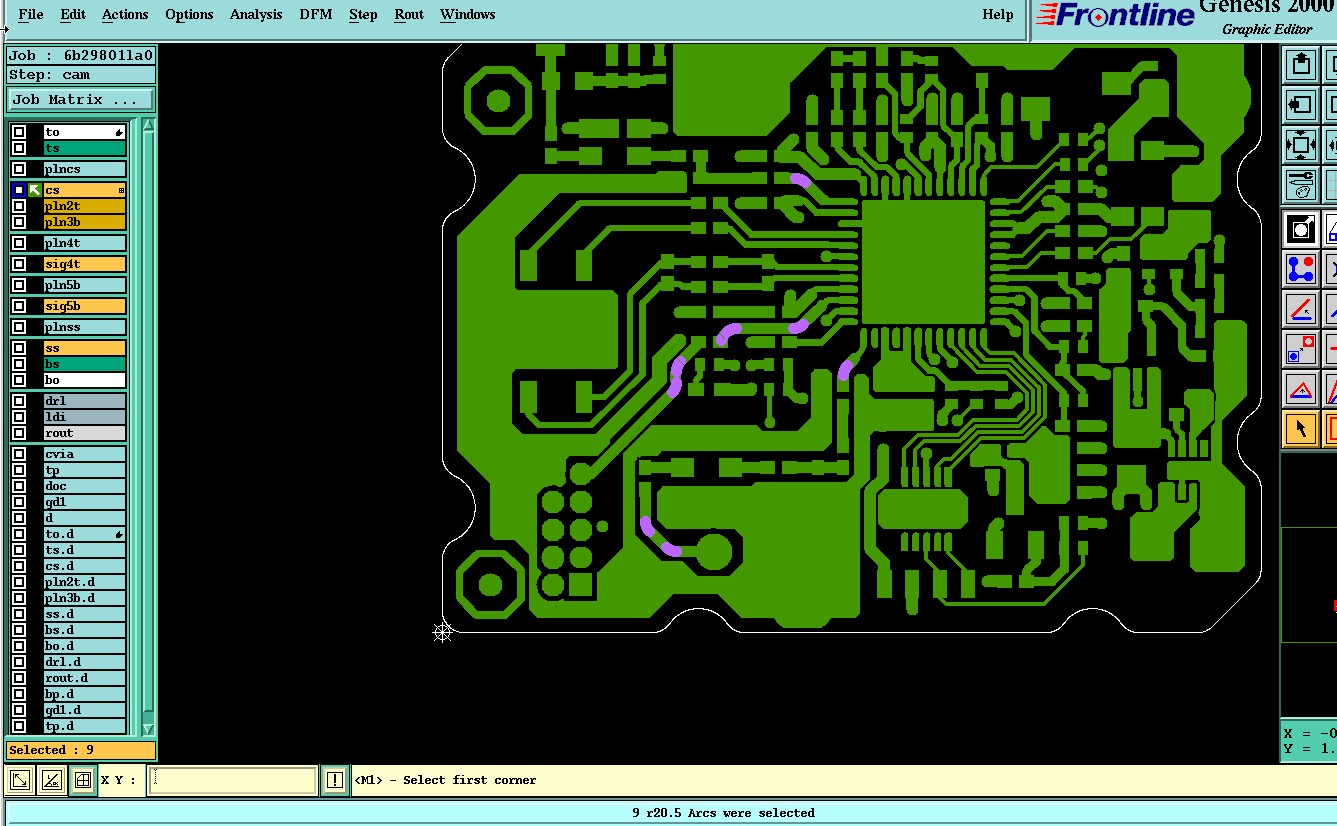Screen dimensions: 1337x826
Task: Open the Options menu
Action: [x=189, y=14]
